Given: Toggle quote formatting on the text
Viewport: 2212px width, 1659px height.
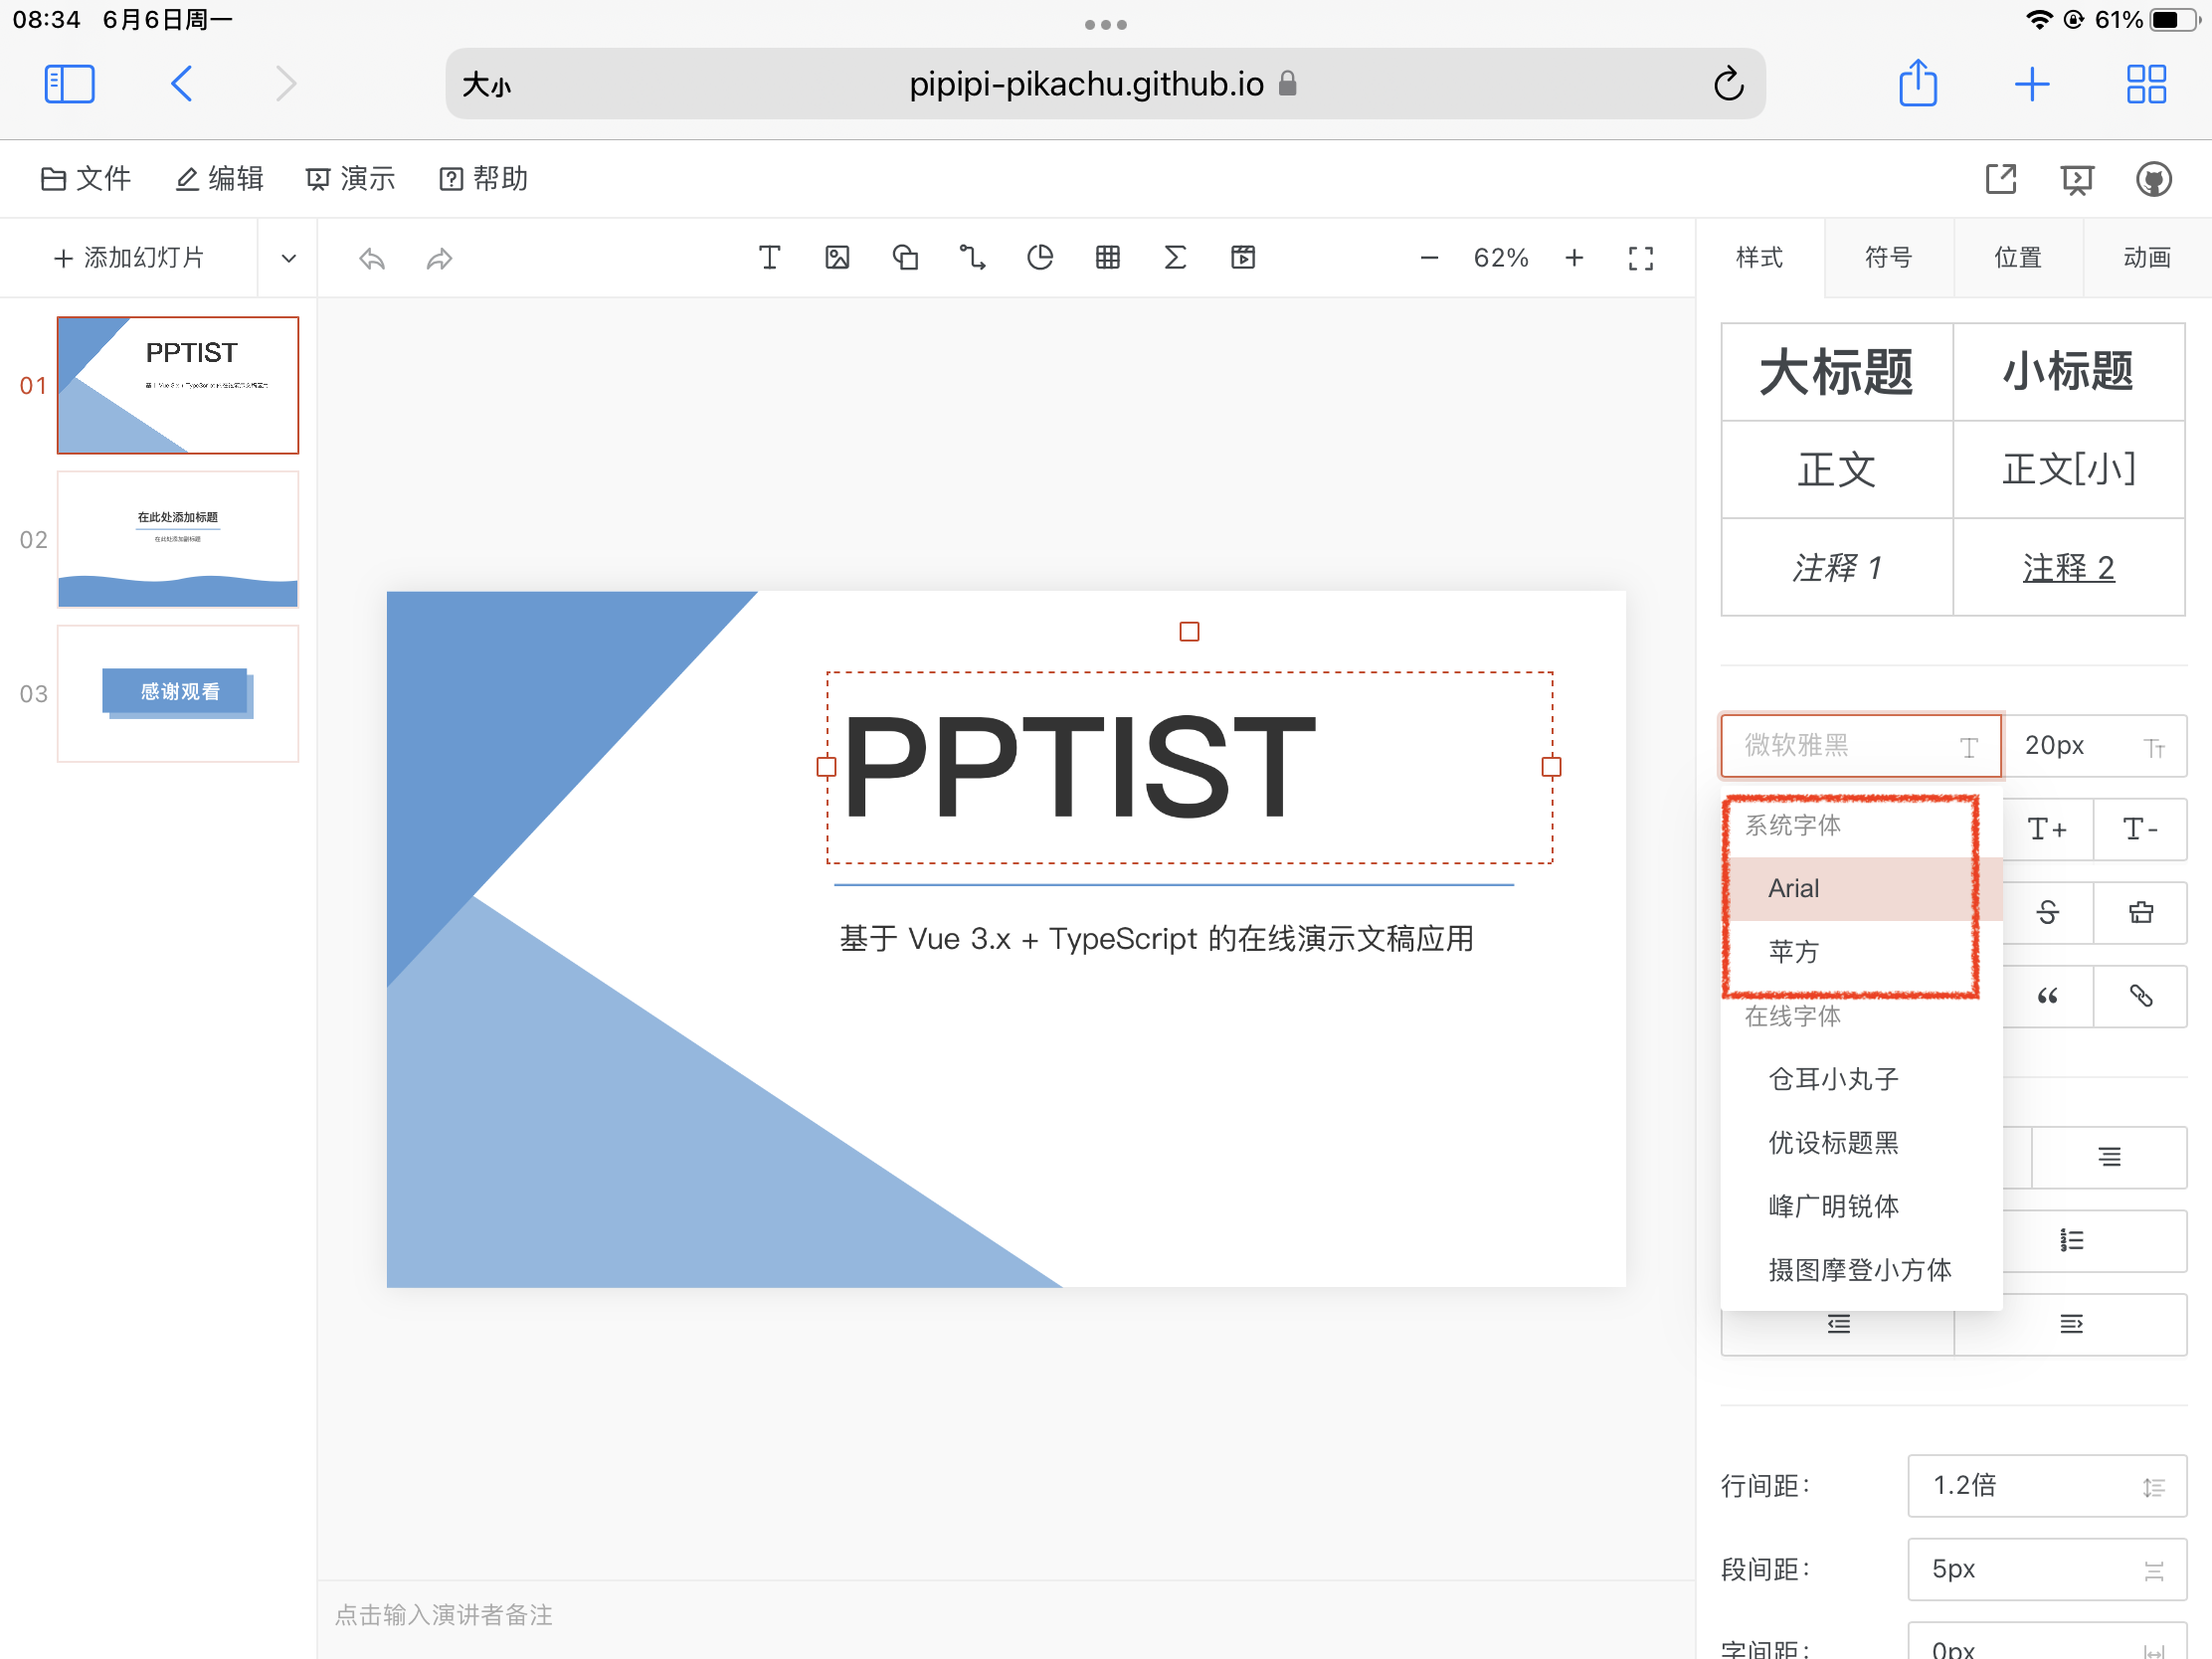Looking at the screenshot, I should pos(2047,996).
